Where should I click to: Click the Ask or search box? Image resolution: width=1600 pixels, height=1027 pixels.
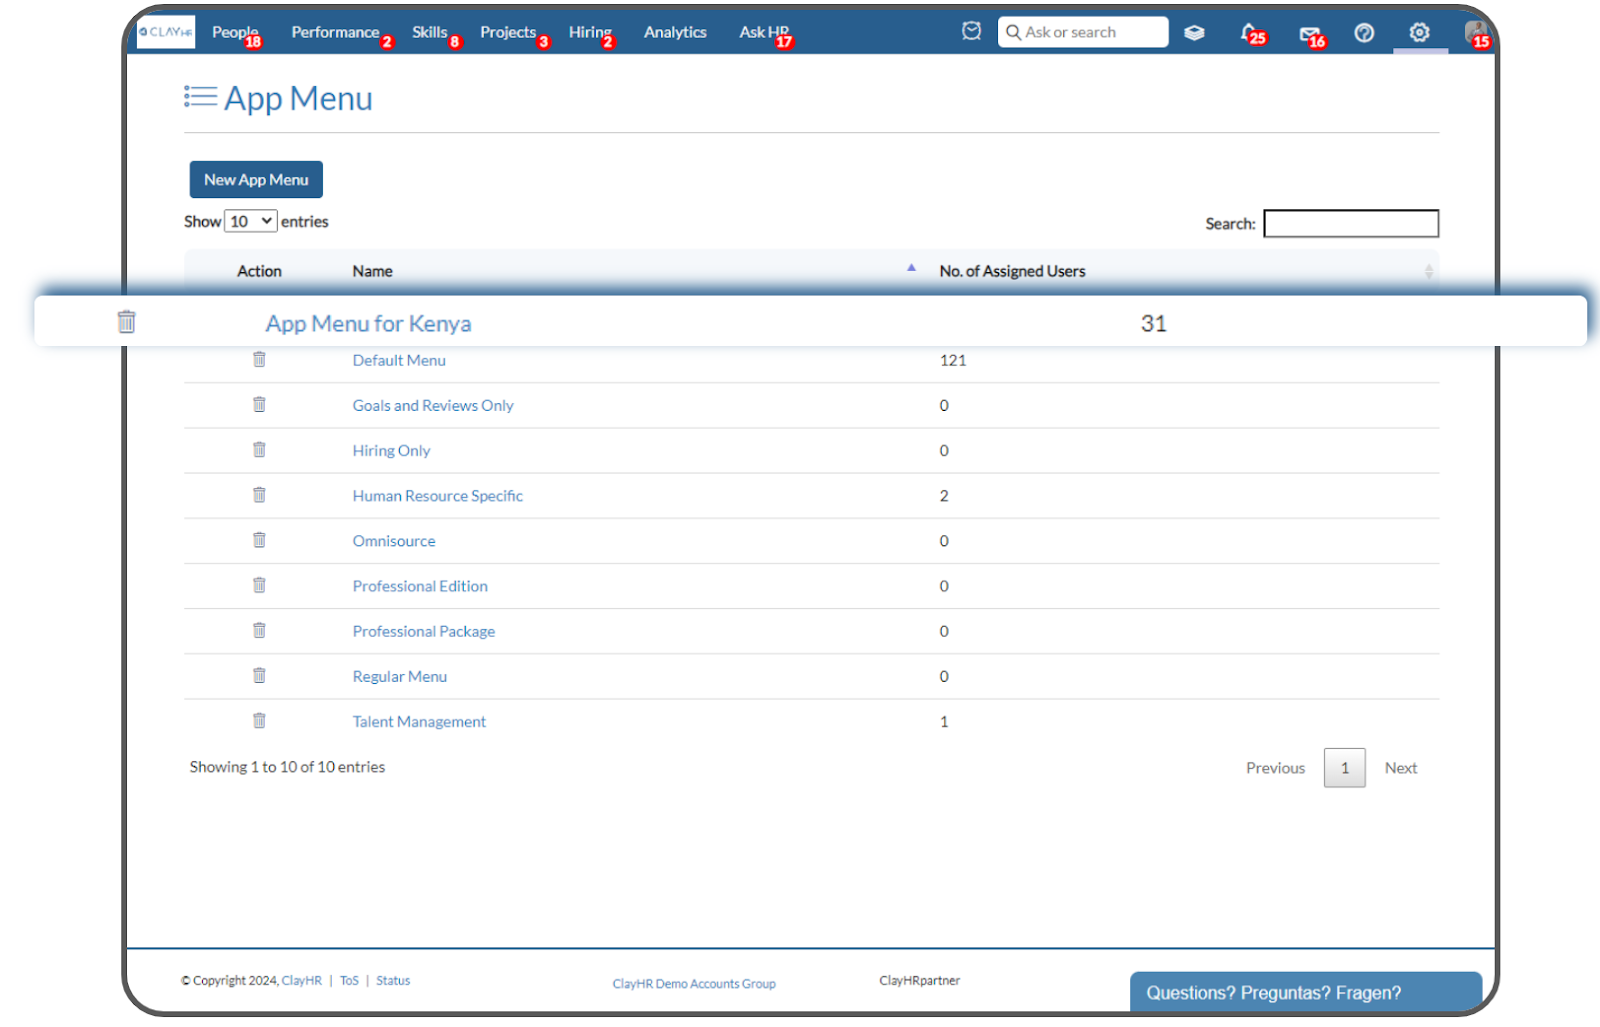[1083, 32]
